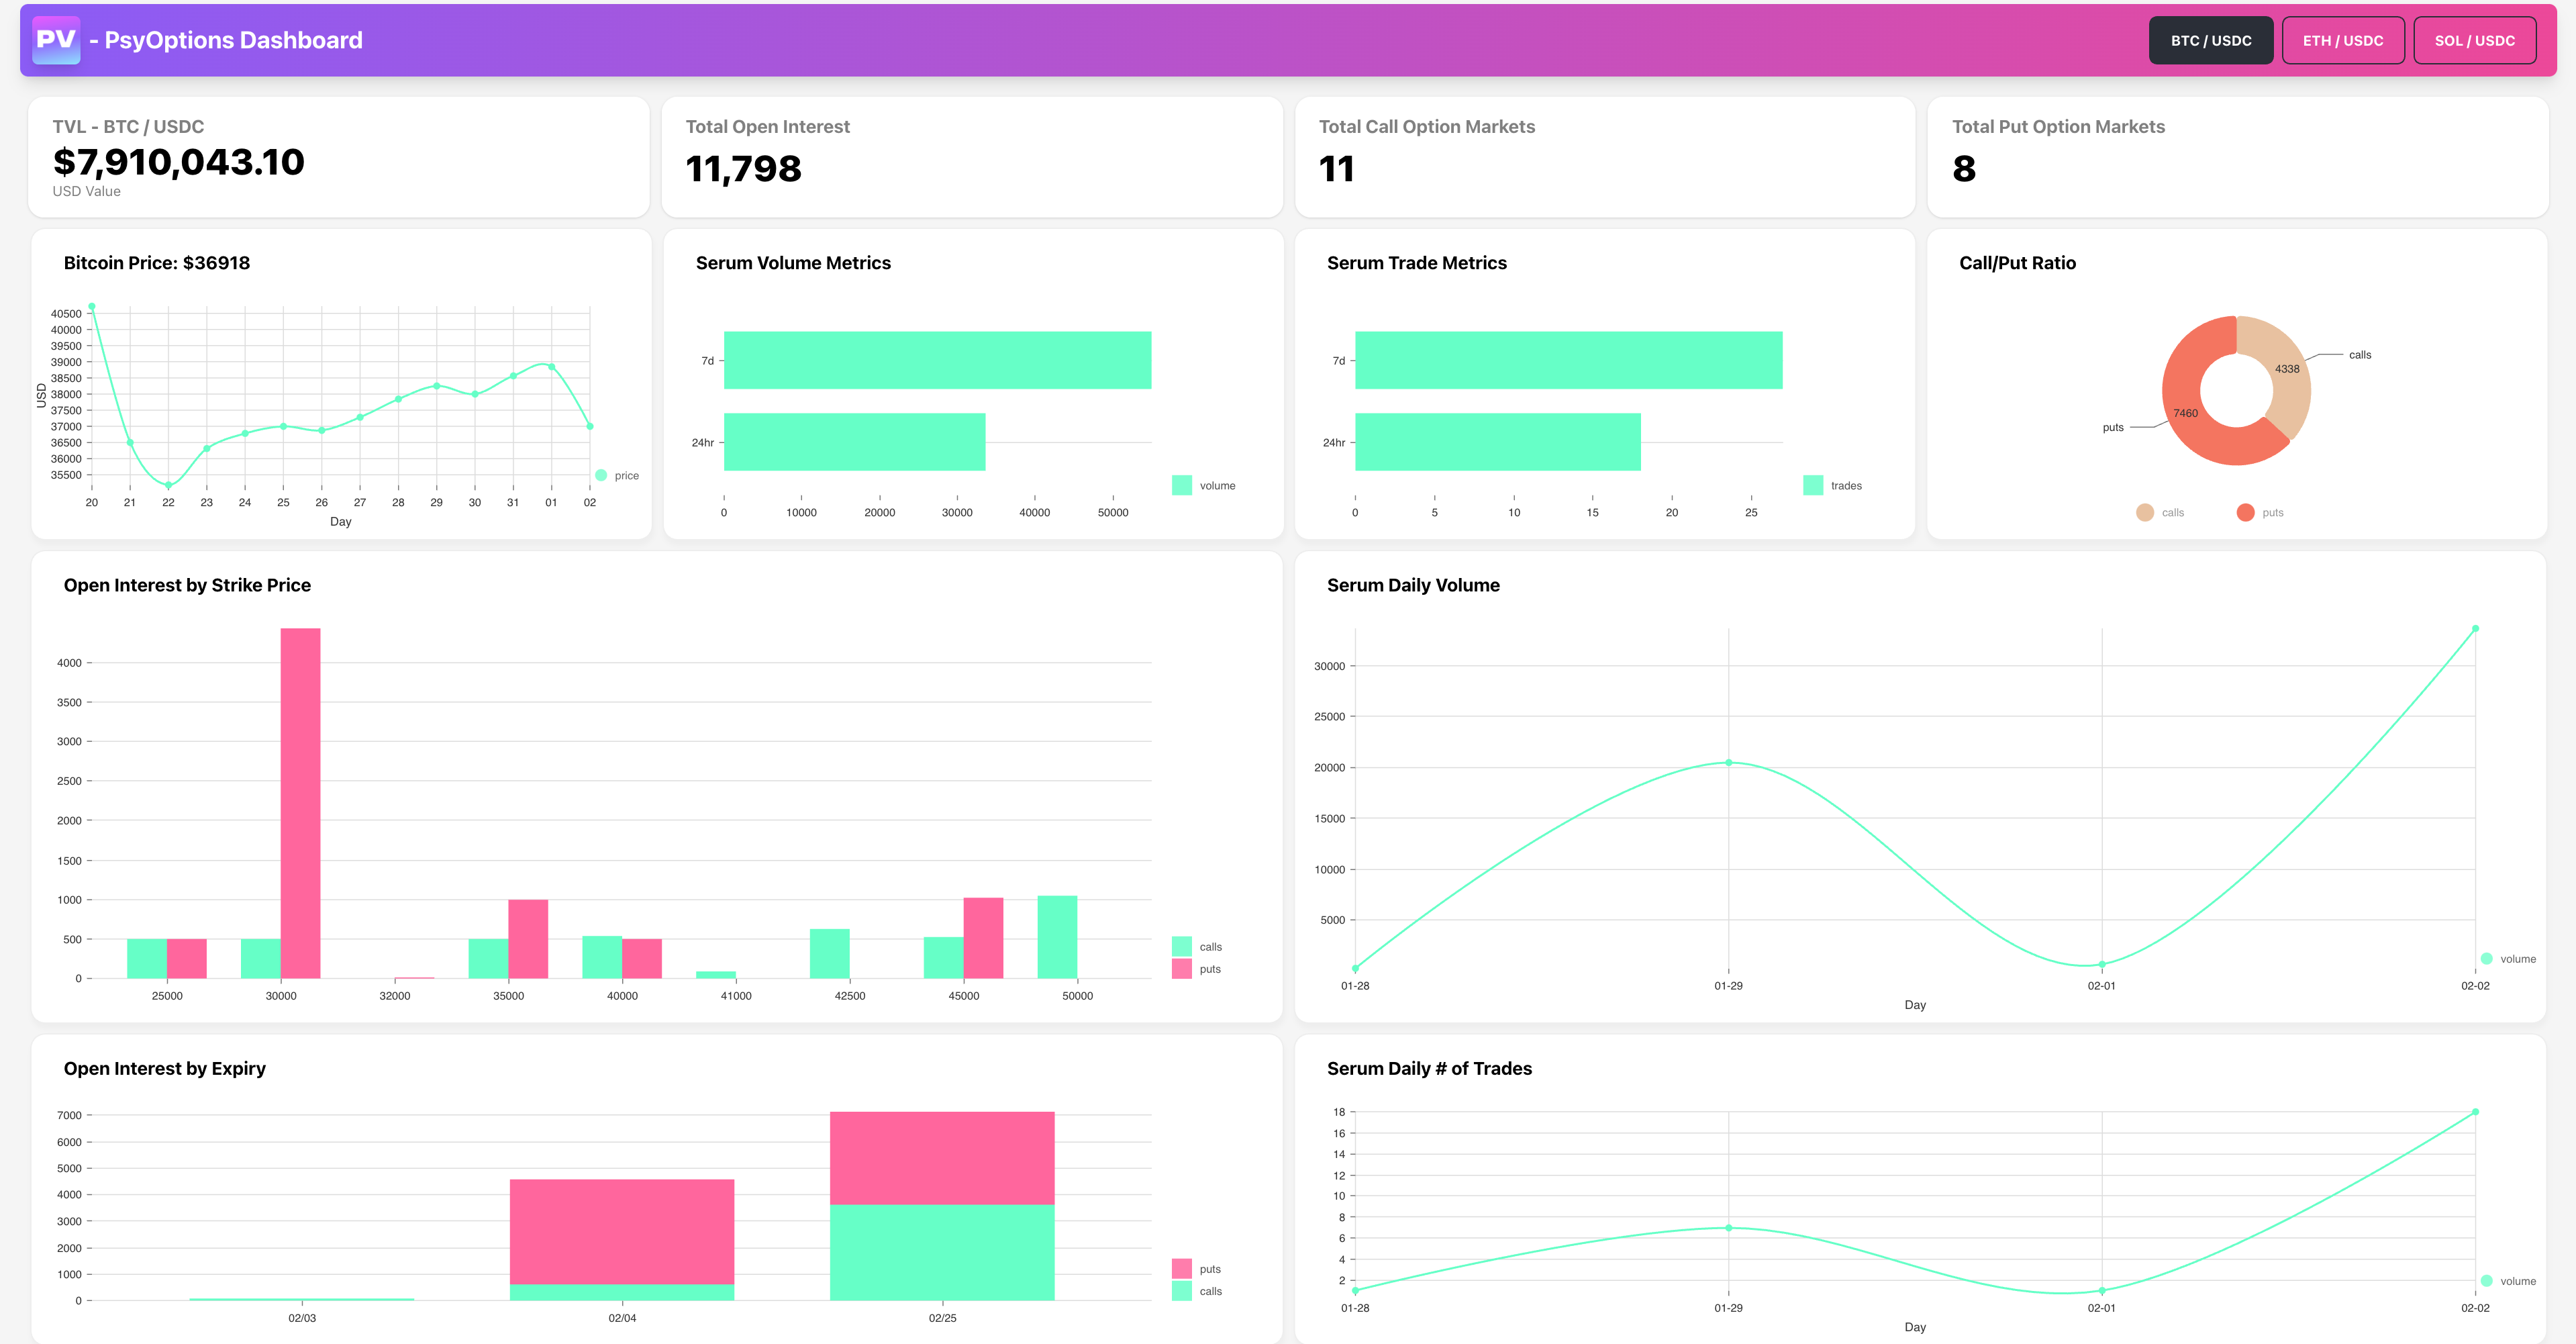Click calls legend dot under Call/Put Ratio
This screenshot has height=1344, width=2576.
point(2144,513)
